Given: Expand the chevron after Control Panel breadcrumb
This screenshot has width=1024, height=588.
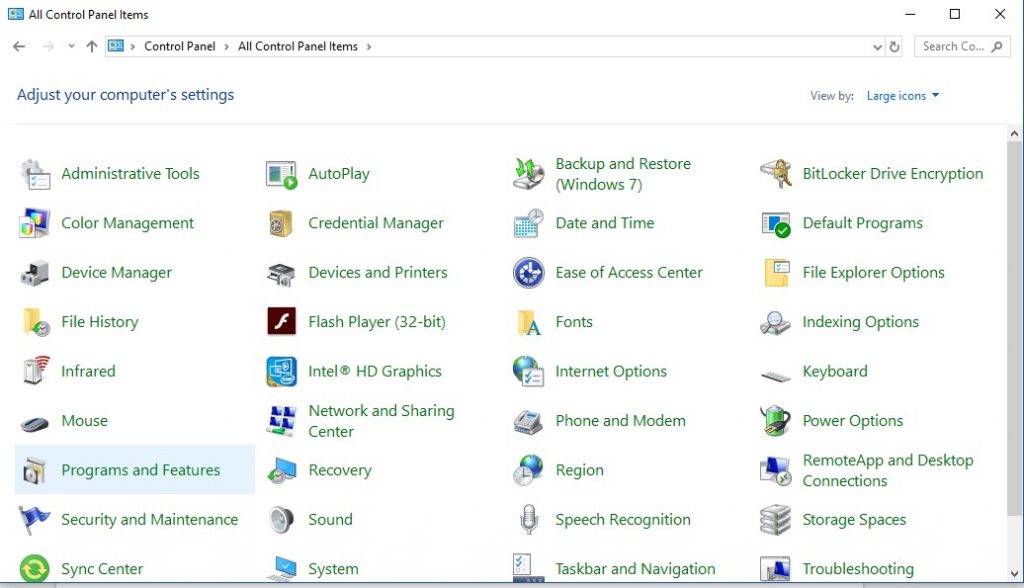Looking at the screenshot, I should pos(227,47).
